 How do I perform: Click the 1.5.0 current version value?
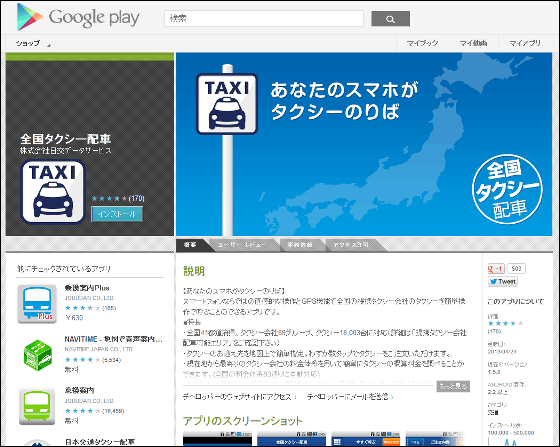pos(494,372)
